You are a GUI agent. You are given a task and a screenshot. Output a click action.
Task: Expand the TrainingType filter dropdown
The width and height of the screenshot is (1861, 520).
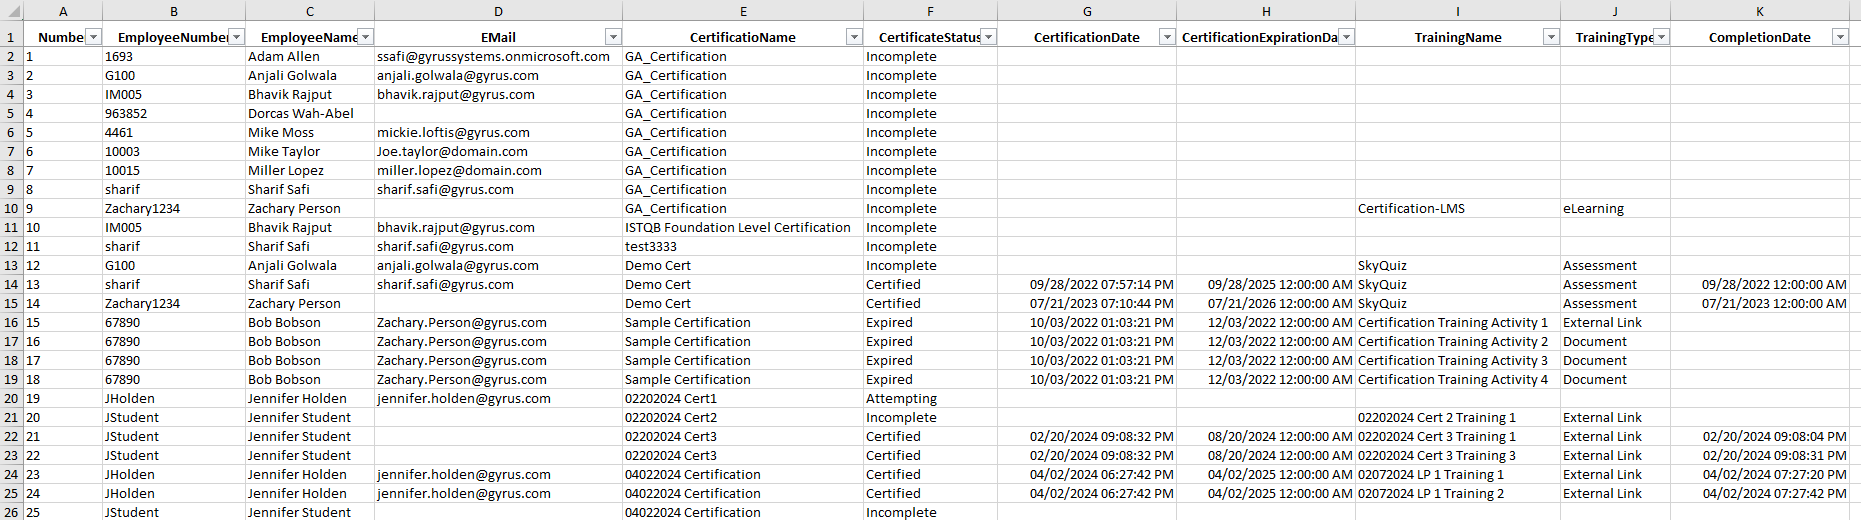coord(1661,37)
